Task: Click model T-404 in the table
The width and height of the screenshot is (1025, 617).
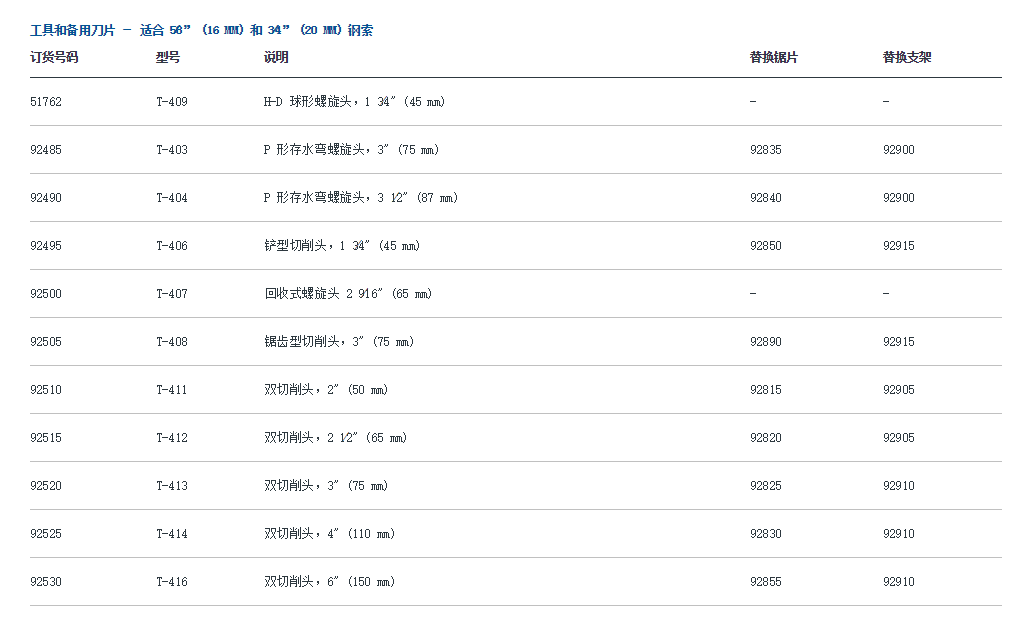Action: click(x=171, y=198)
